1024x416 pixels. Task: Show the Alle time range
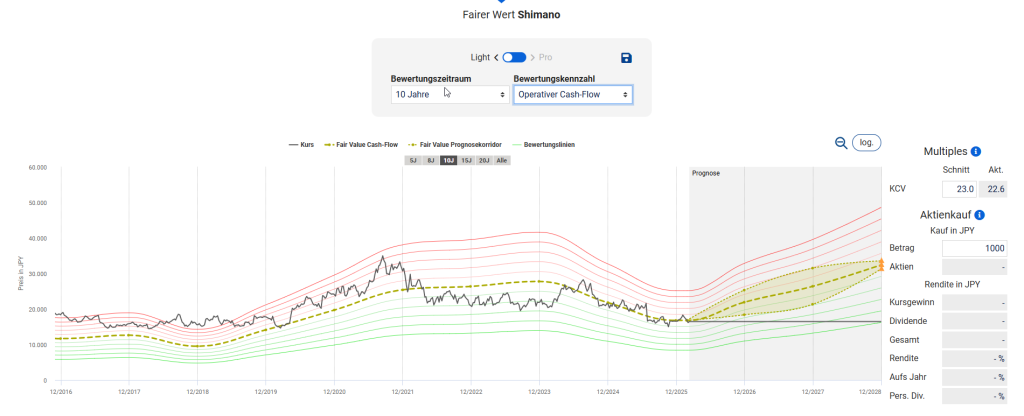pos(502,160)
